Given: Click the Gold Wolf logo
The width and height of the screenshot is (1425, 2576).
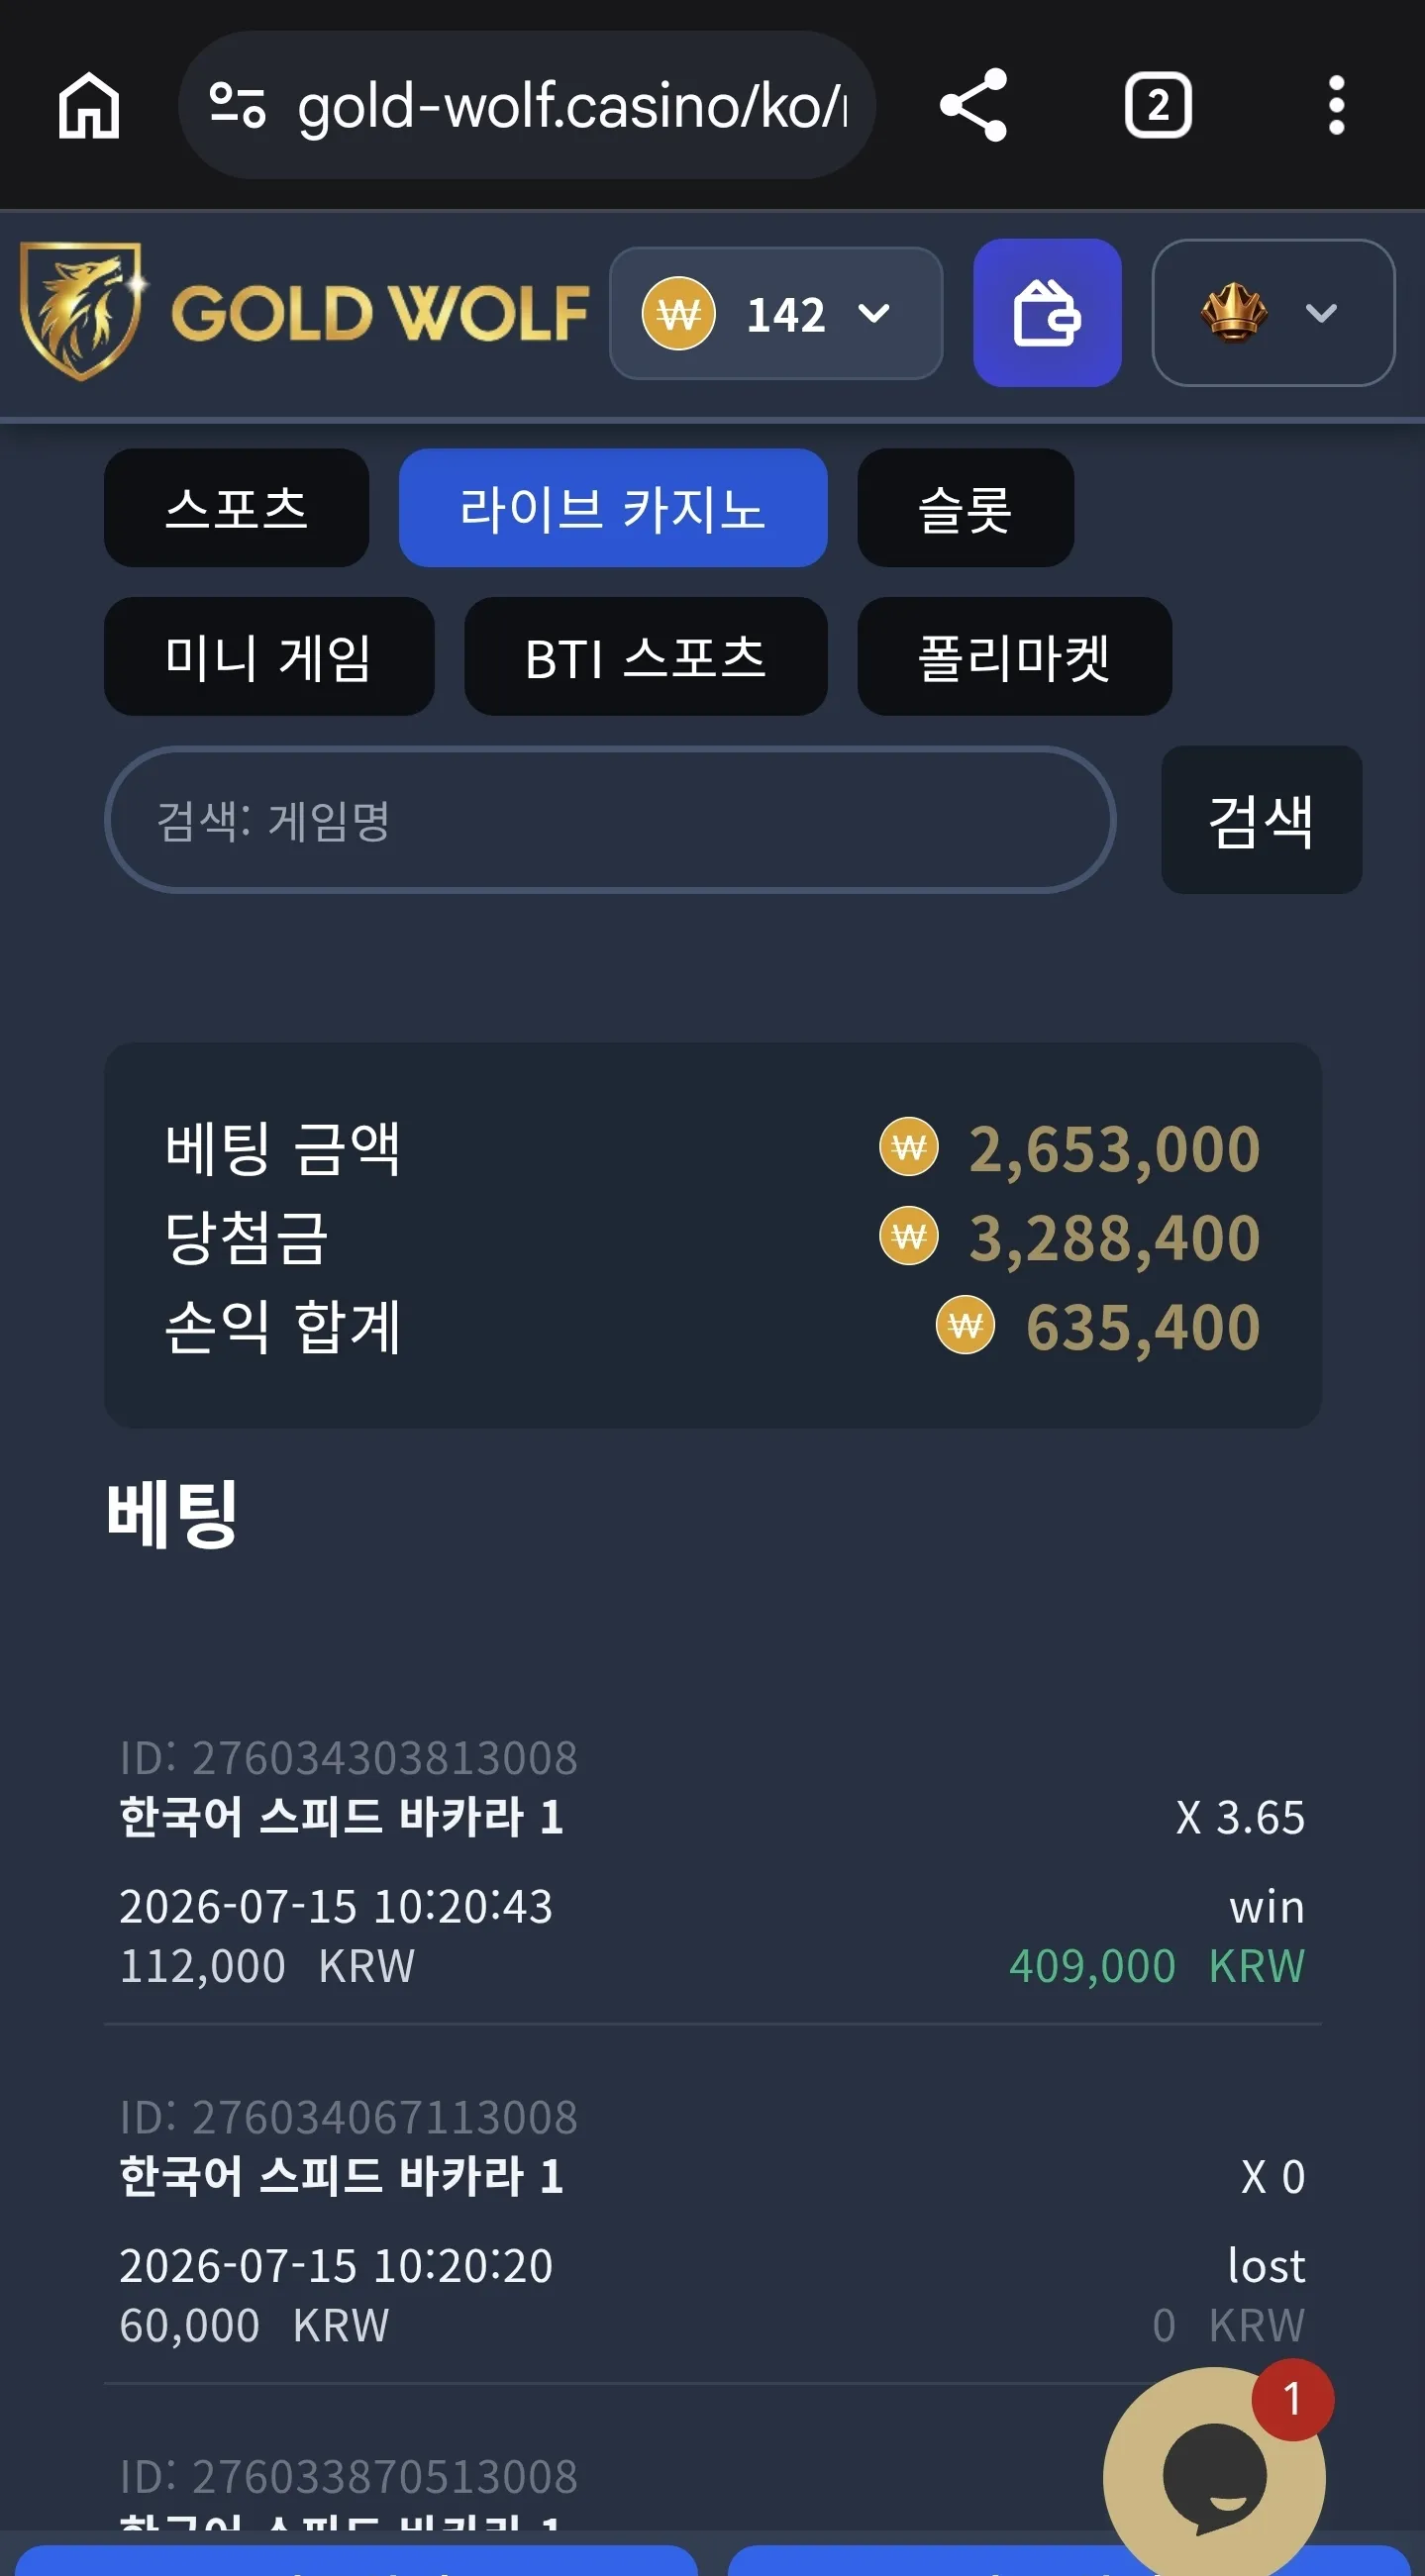Looking at the screenshot, I should (304, 312).
